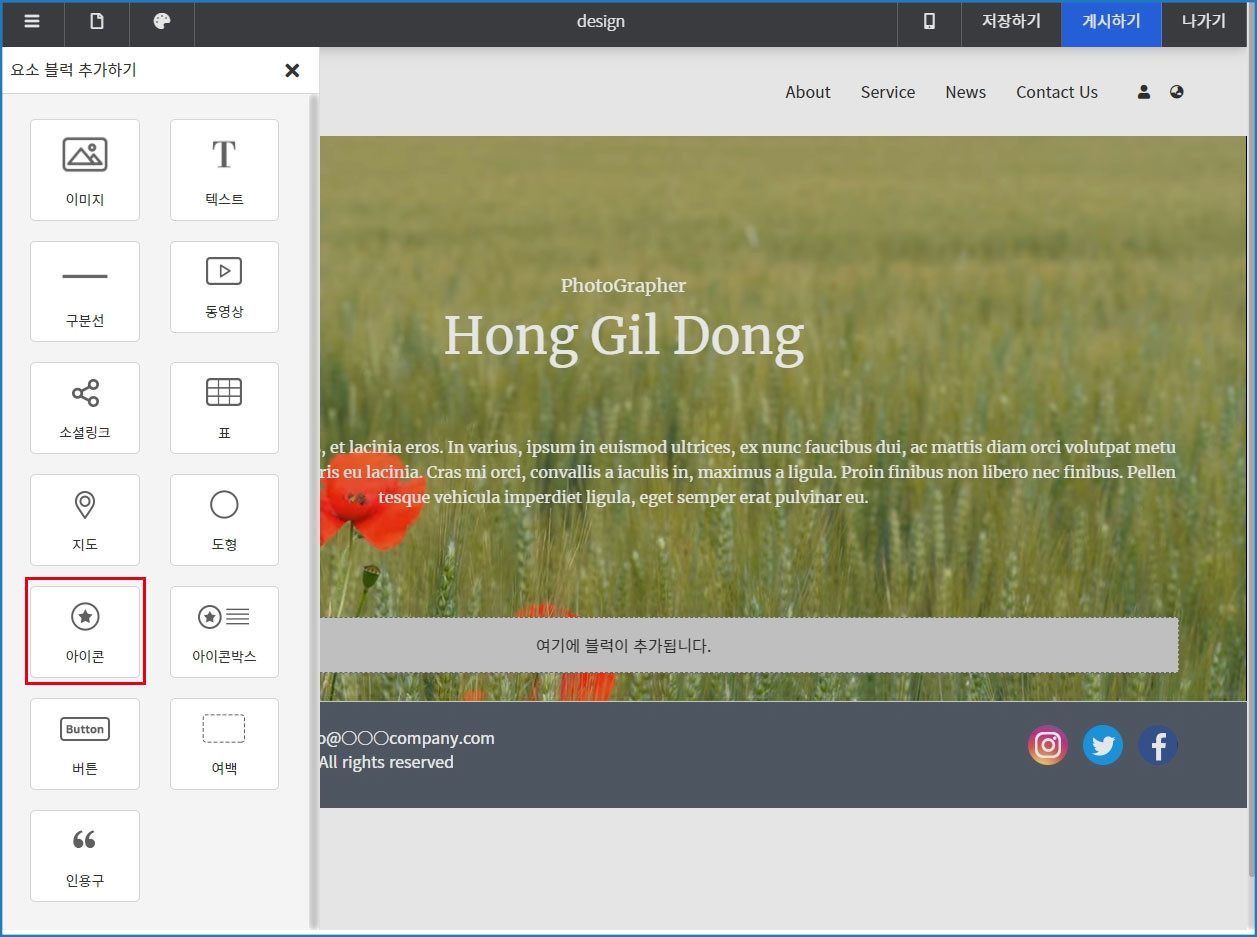Open the Contact Us menu item
Screen dimensions: 1257x937
1056,92
